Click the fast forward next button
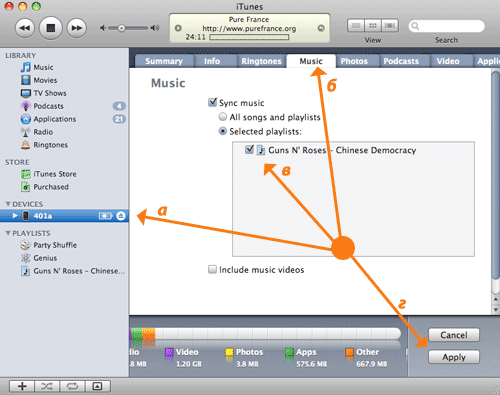 77,28
